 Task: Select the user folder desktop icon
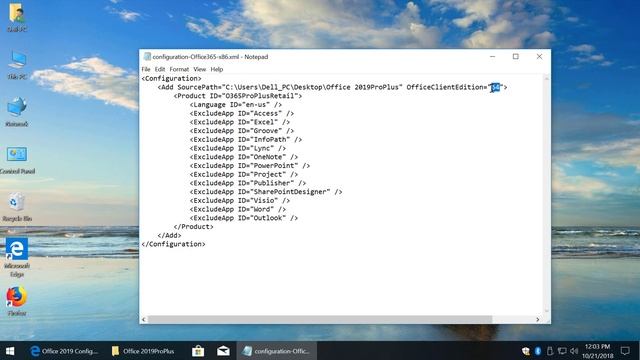17,17
